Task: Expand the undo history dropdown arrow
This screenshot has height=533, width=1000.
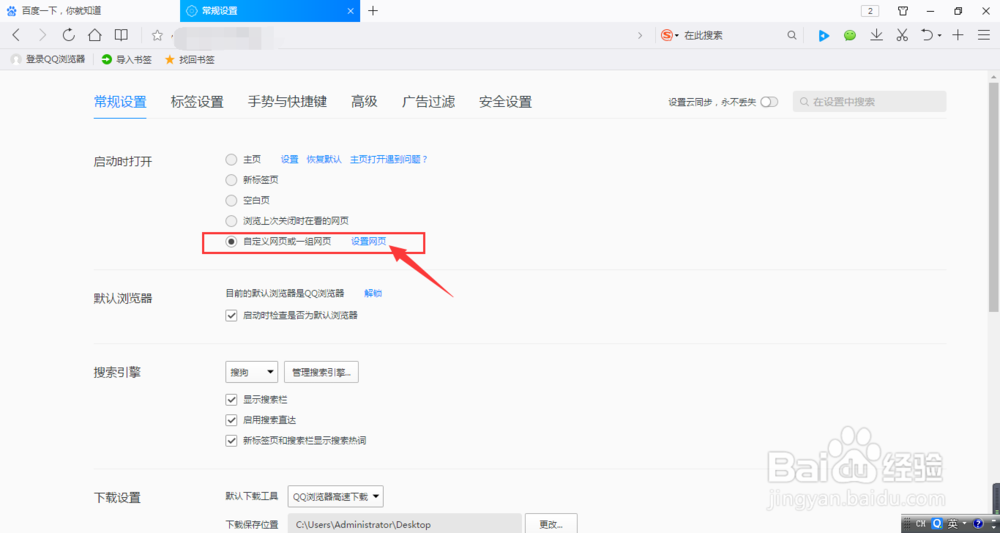Action: click(939, 36)
